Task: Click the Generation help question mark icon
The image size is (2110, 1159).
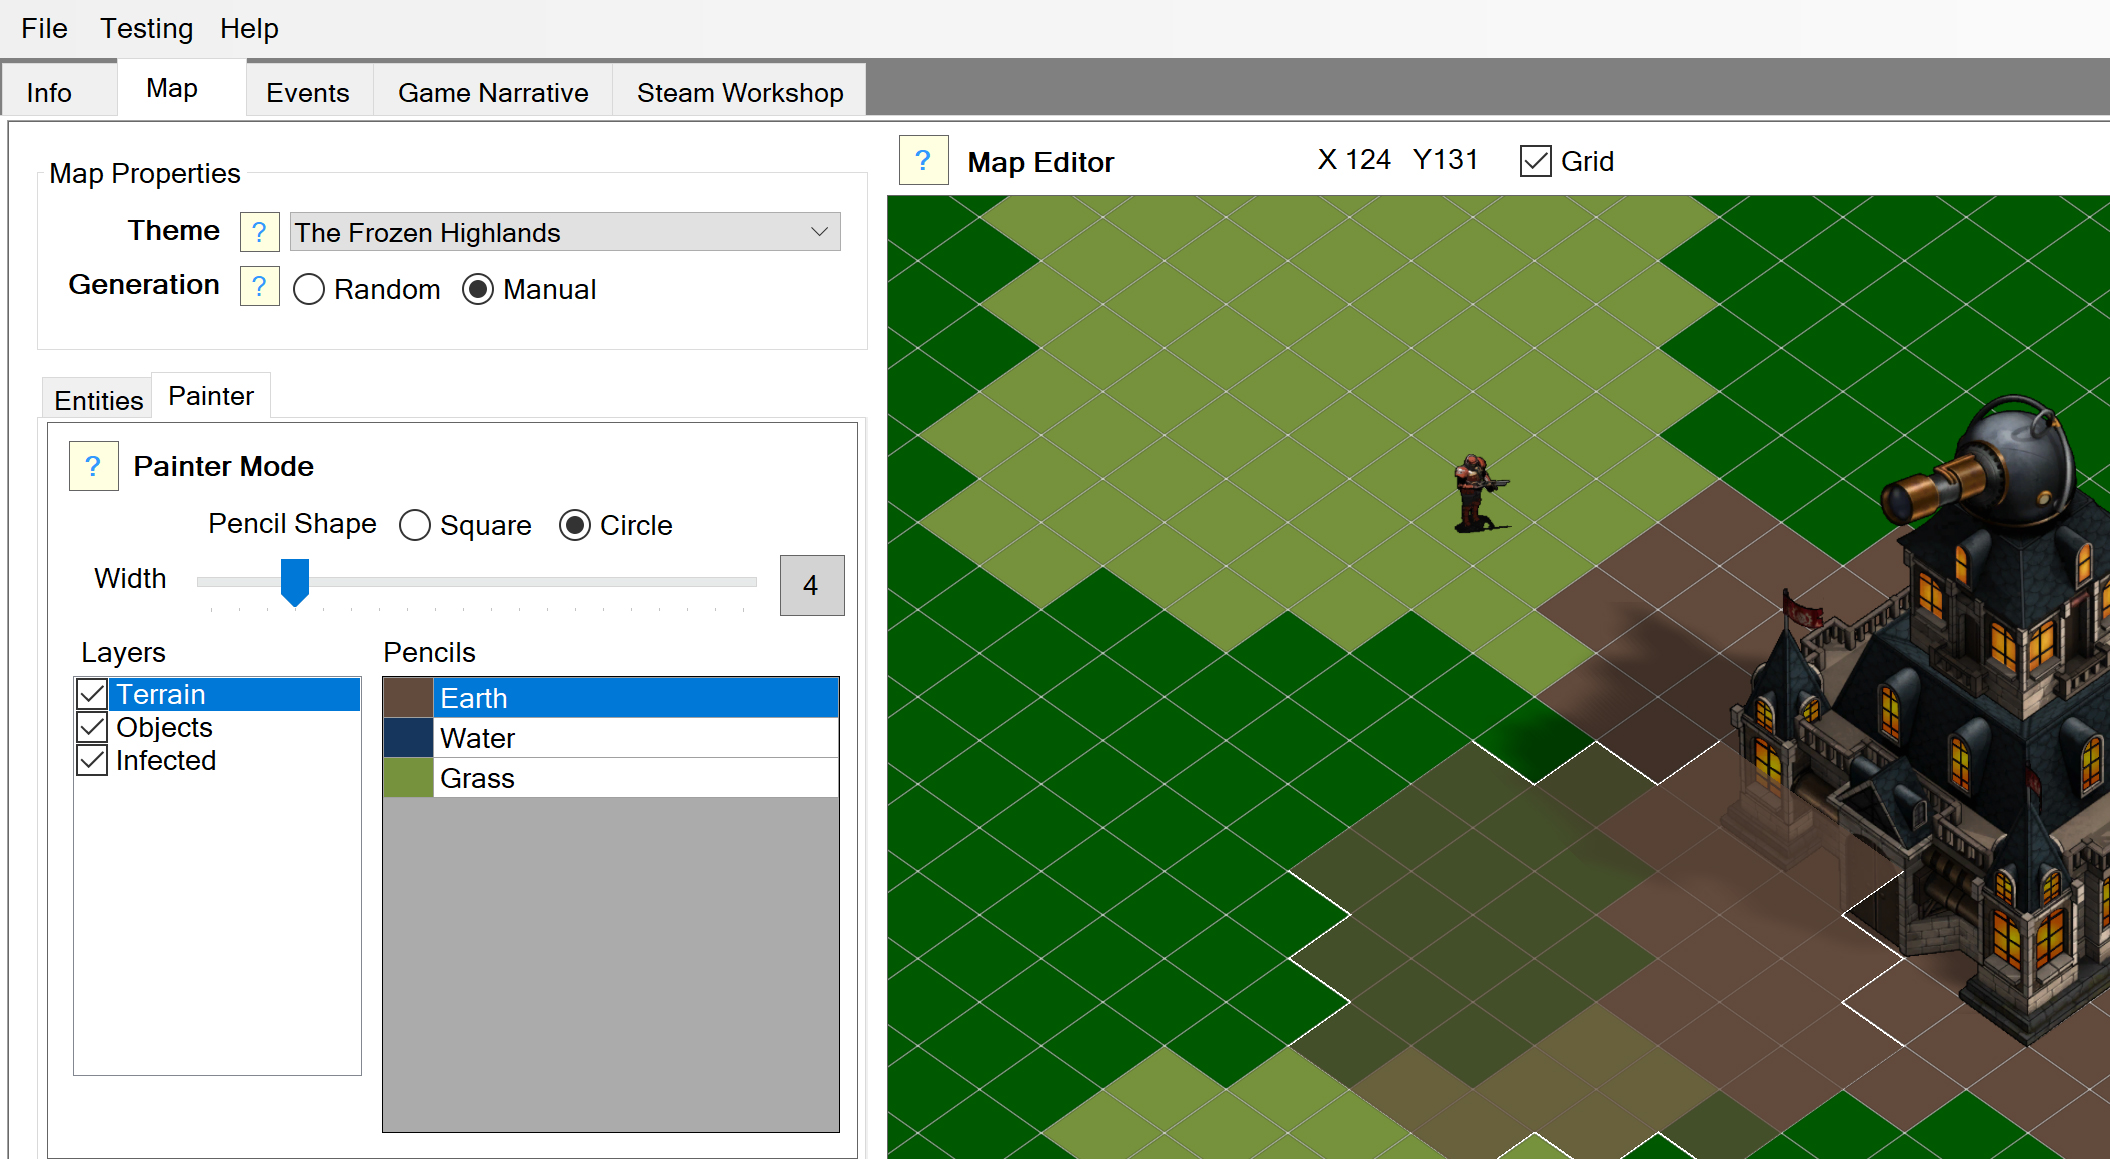Action: [259, 287]
